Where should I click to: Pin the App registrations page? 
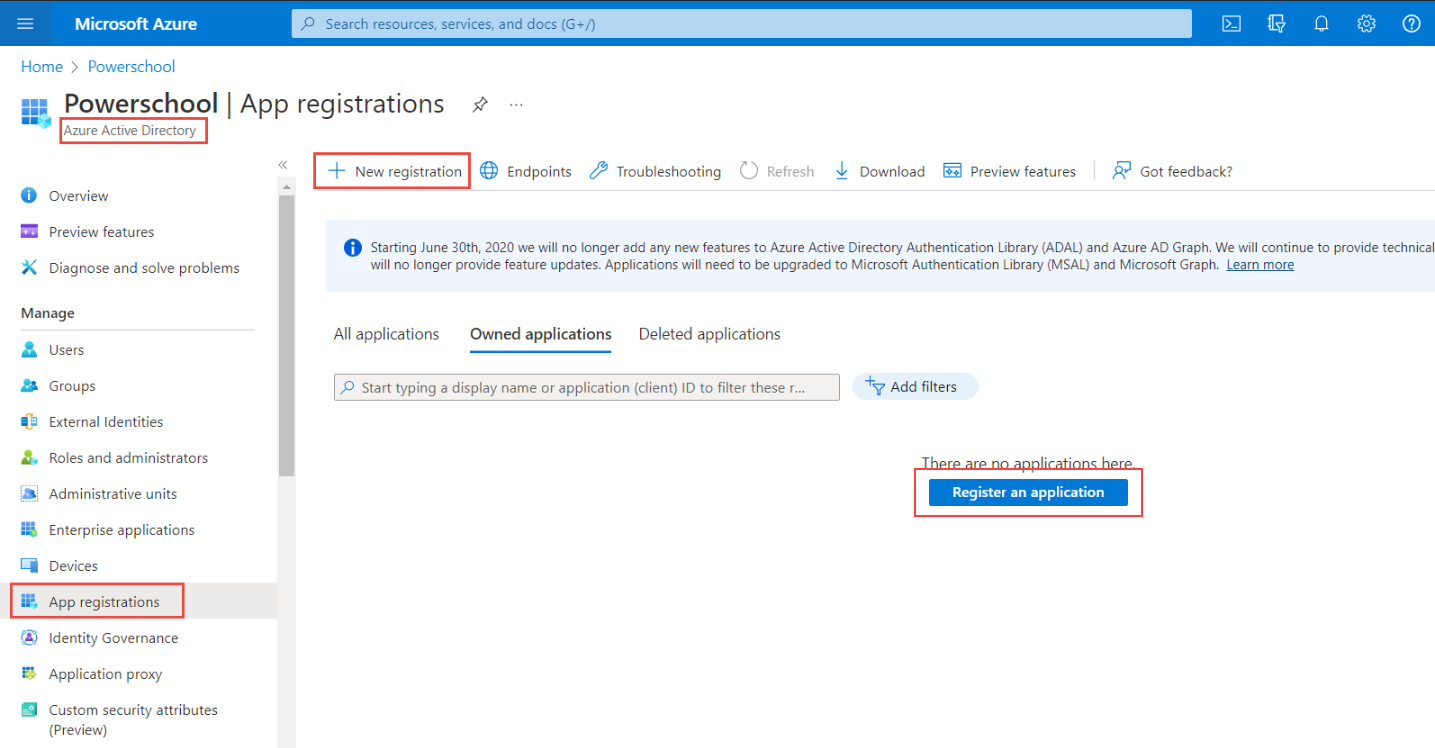(x=480, y=104)
